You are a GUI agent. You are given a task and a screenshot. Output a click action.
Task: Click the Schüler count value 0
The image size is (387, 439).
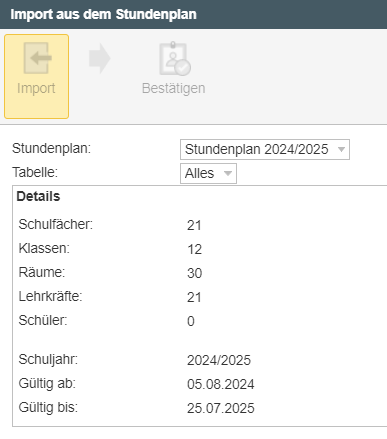191,321
